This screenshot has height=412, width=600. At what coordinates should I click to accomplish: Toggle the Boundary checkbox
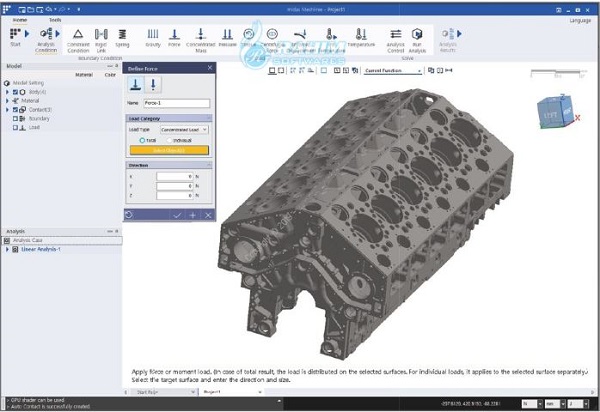coord(15,119)
